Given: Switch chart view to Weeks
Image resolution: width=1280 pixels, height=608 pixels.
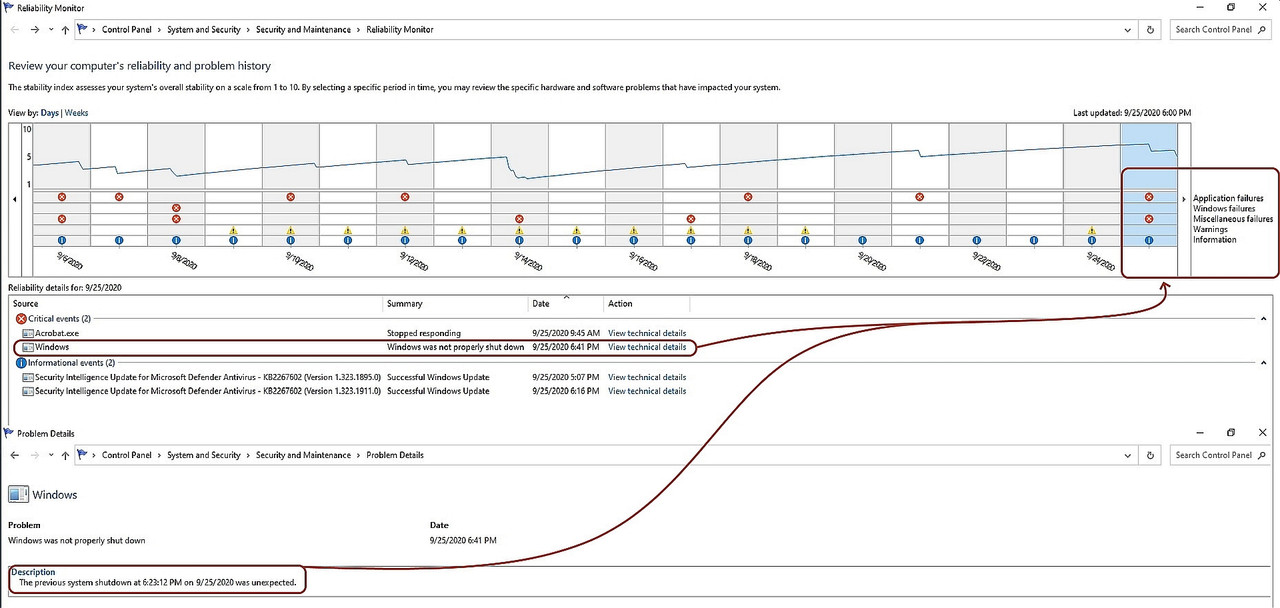Looking at the screenshot, I should click(76, 113).
